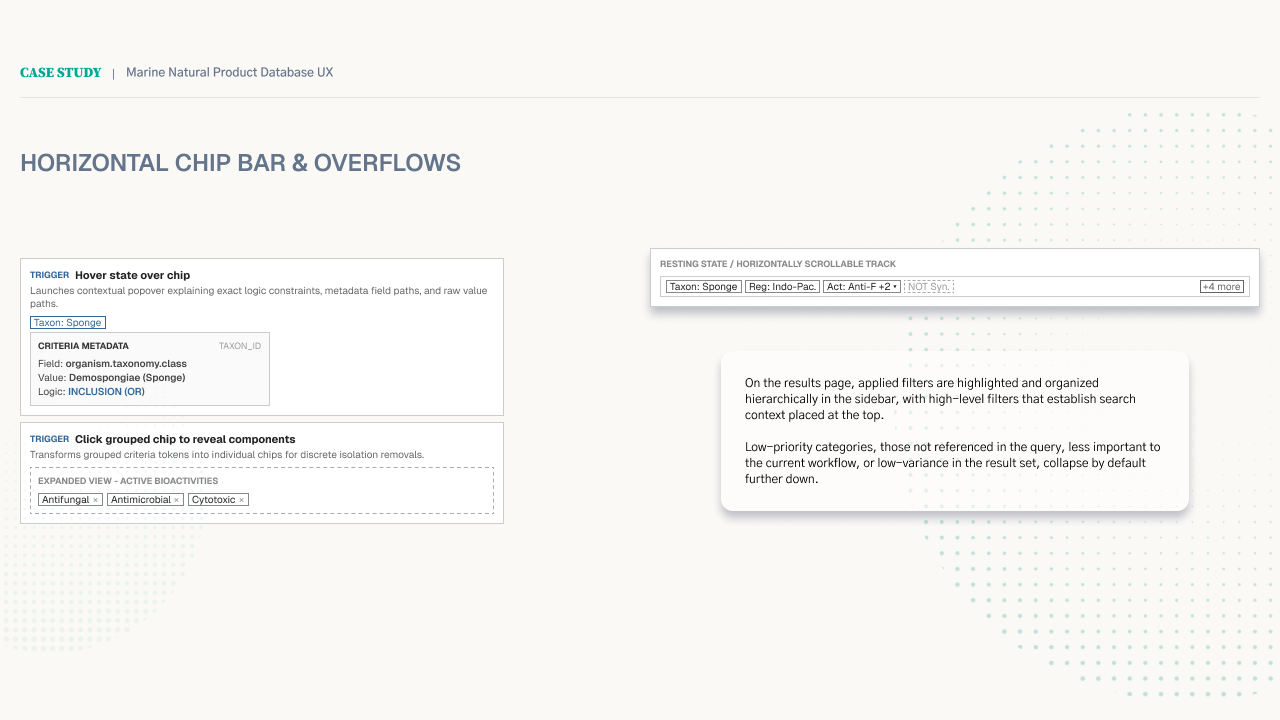The height and width of the screenshot is (720, 1280).
Task: Select the dashed 'NOT Syn.' chip
Action: 929,287
